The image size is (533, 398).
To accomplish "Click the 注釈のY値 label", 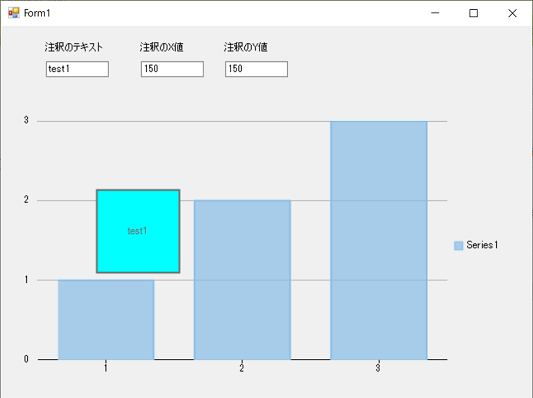I will (245, 47).
